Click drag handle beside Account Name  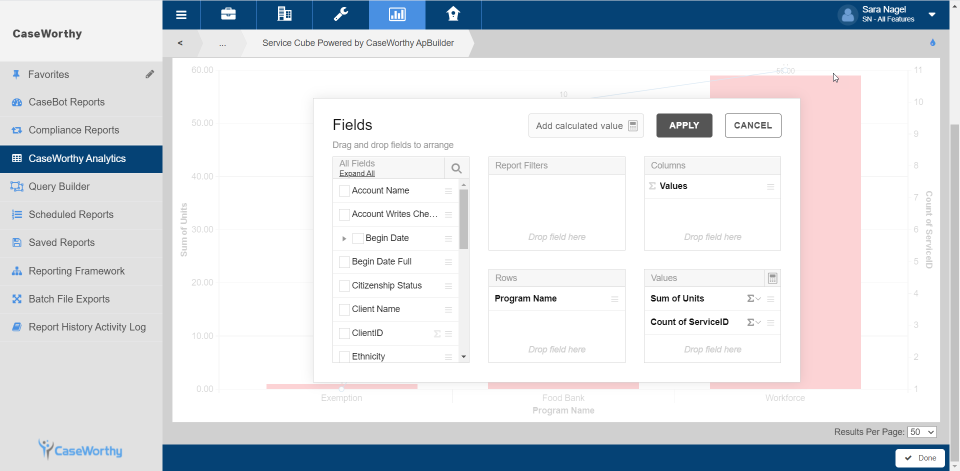448,191
